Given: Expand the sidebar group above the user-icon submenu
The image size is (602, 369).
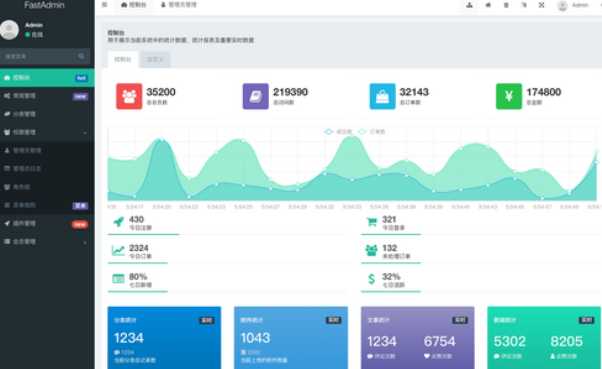Looking at the screenshot, I should 47,132.
